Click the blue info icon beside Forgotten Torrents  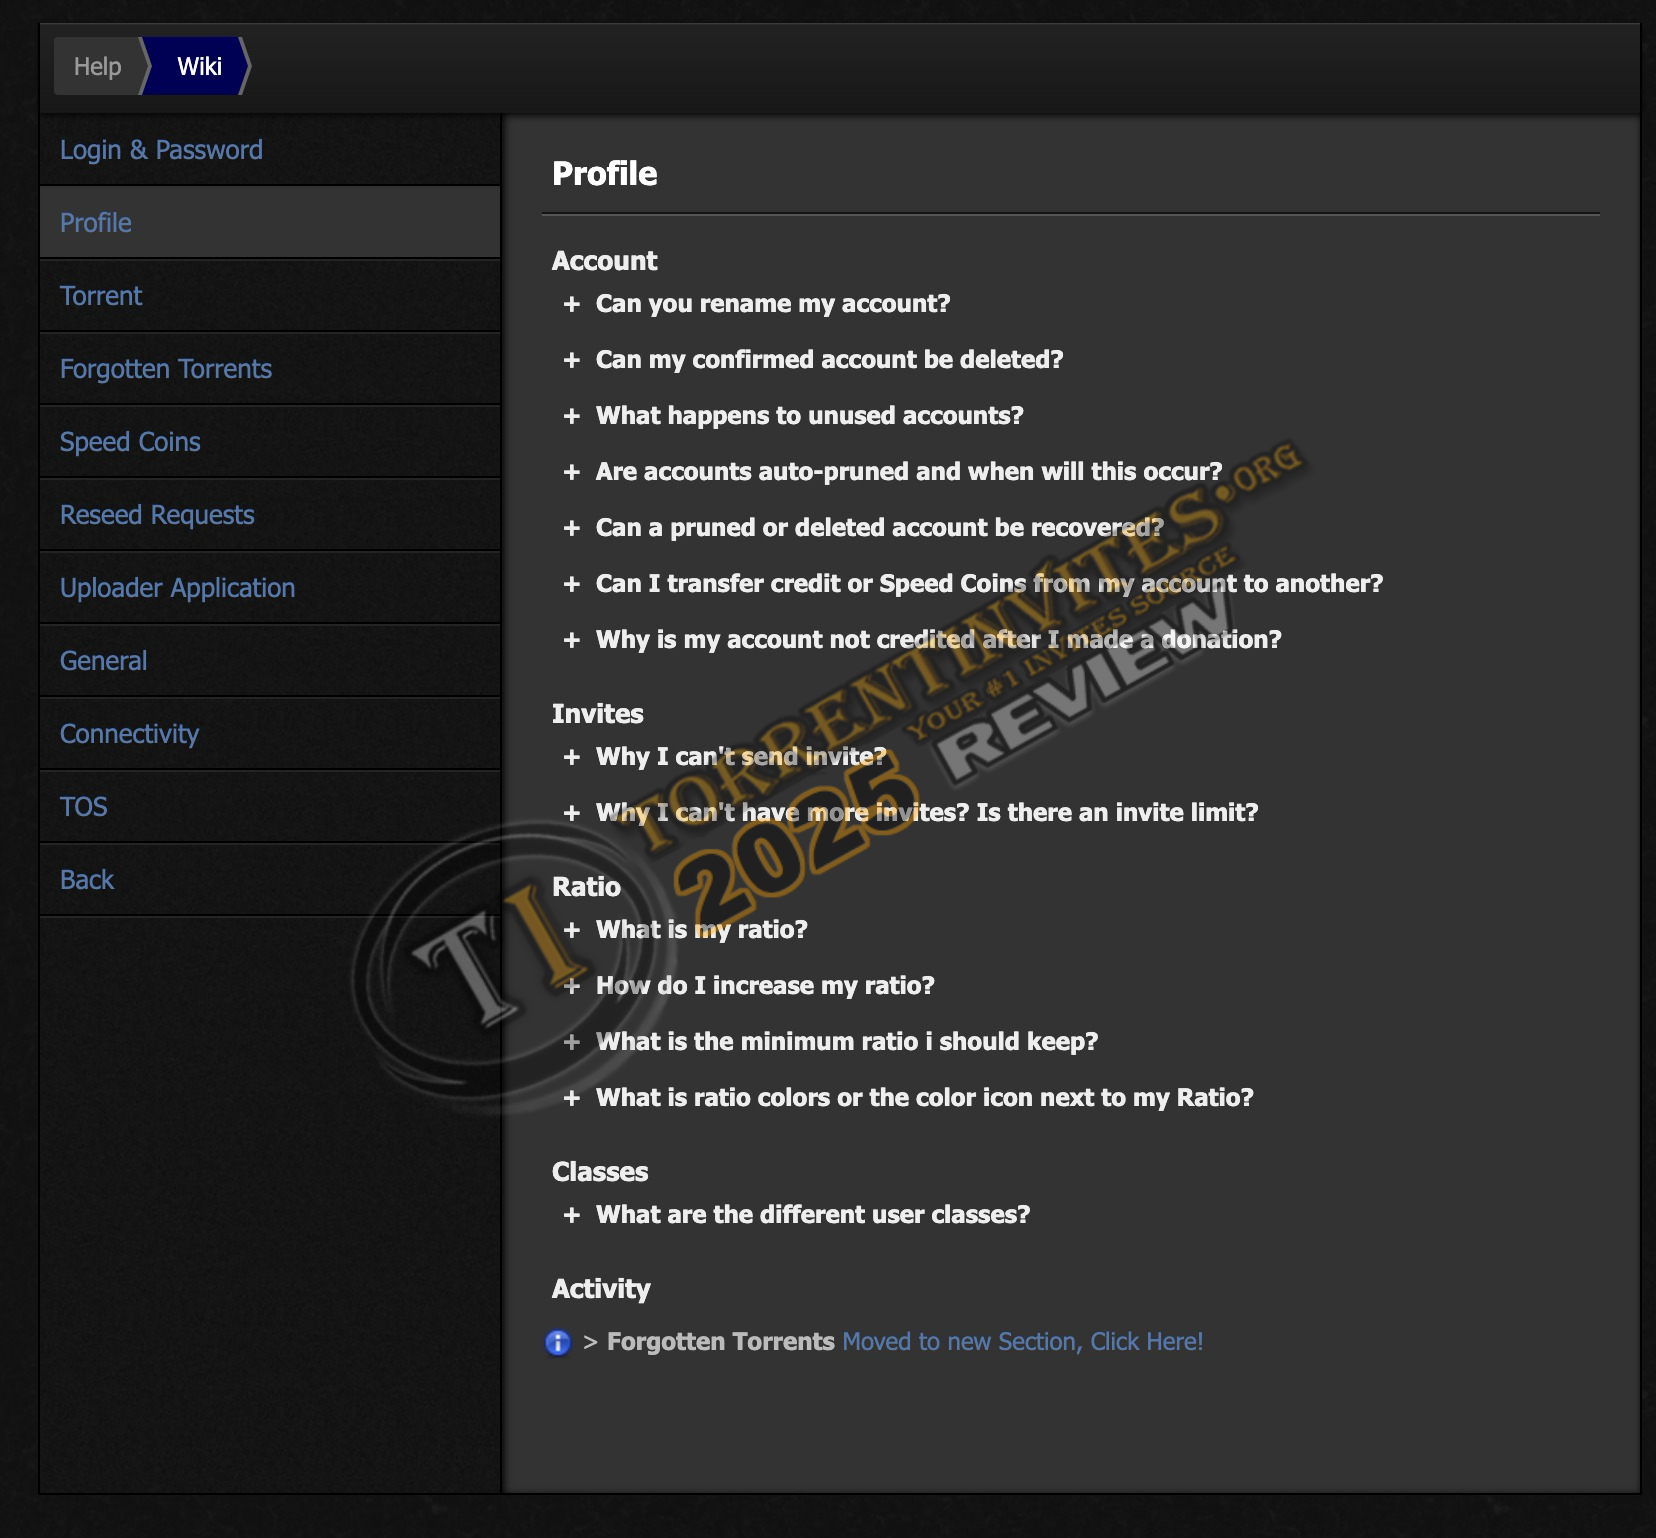[x=557, y=1342]
